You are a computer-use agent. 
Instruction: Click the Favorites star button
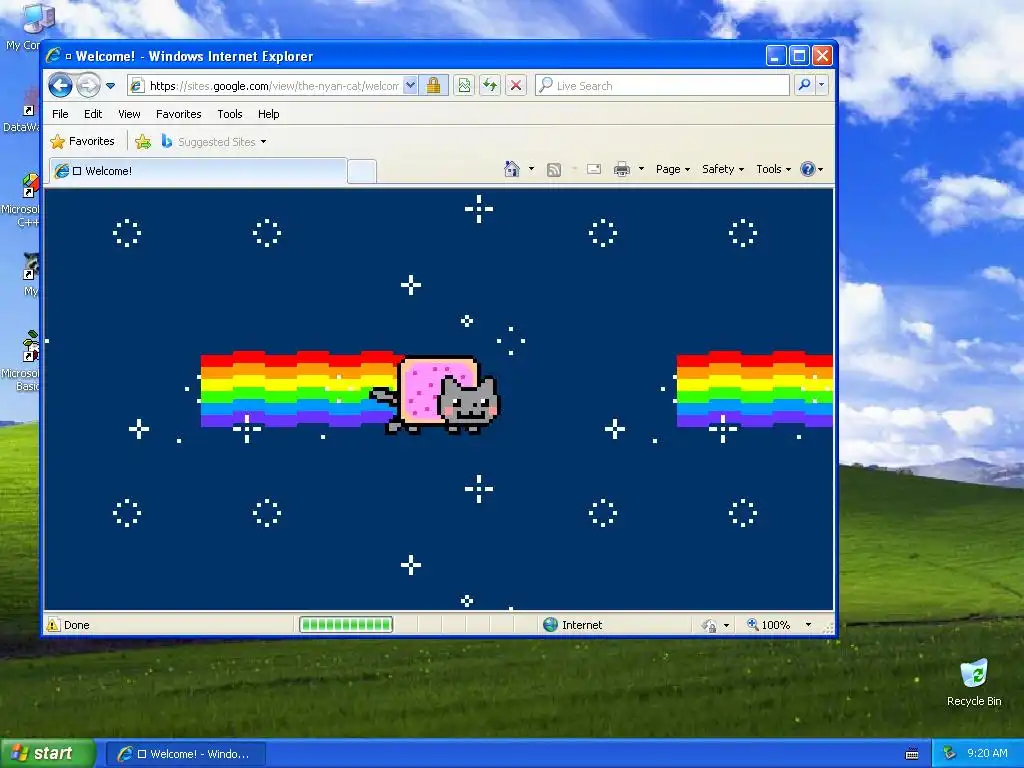tap(83, 141)
